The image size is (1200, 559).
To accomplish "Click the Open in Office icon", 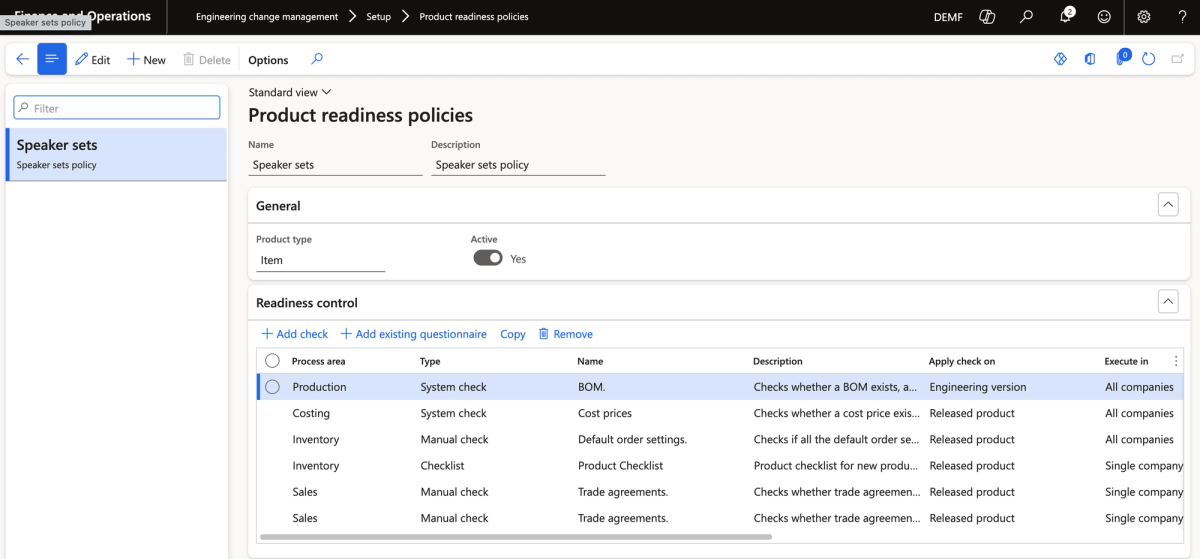I will [1090, 60].
